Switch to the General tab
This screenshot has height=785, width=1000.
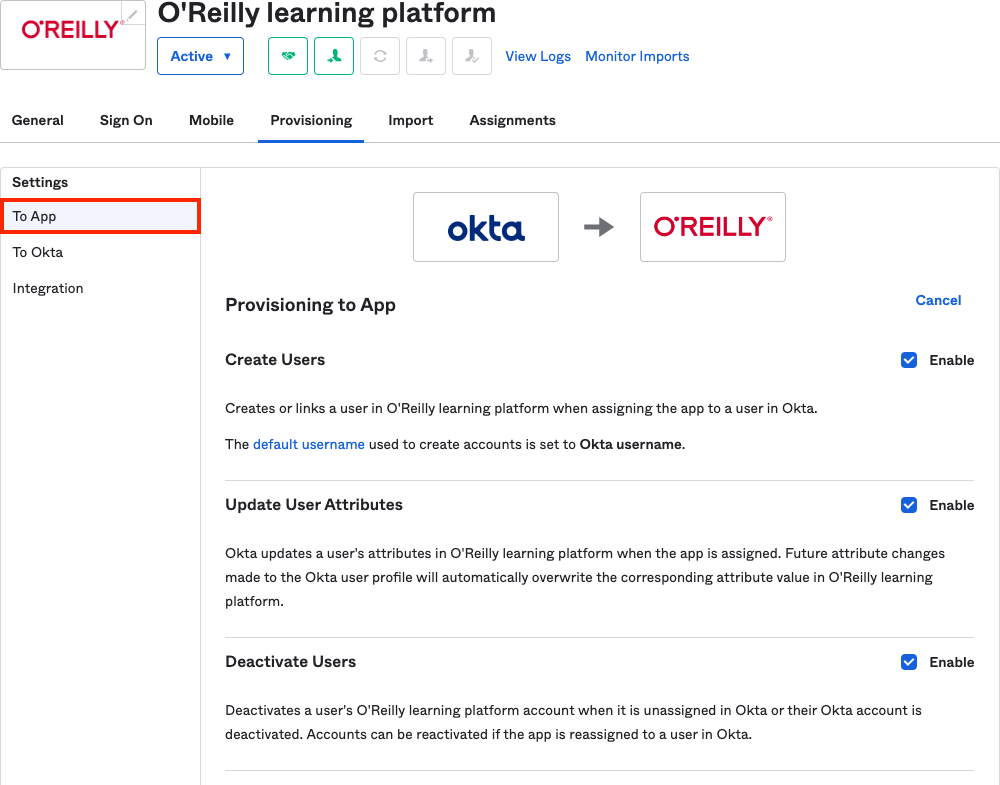click(x=38, y=120)
